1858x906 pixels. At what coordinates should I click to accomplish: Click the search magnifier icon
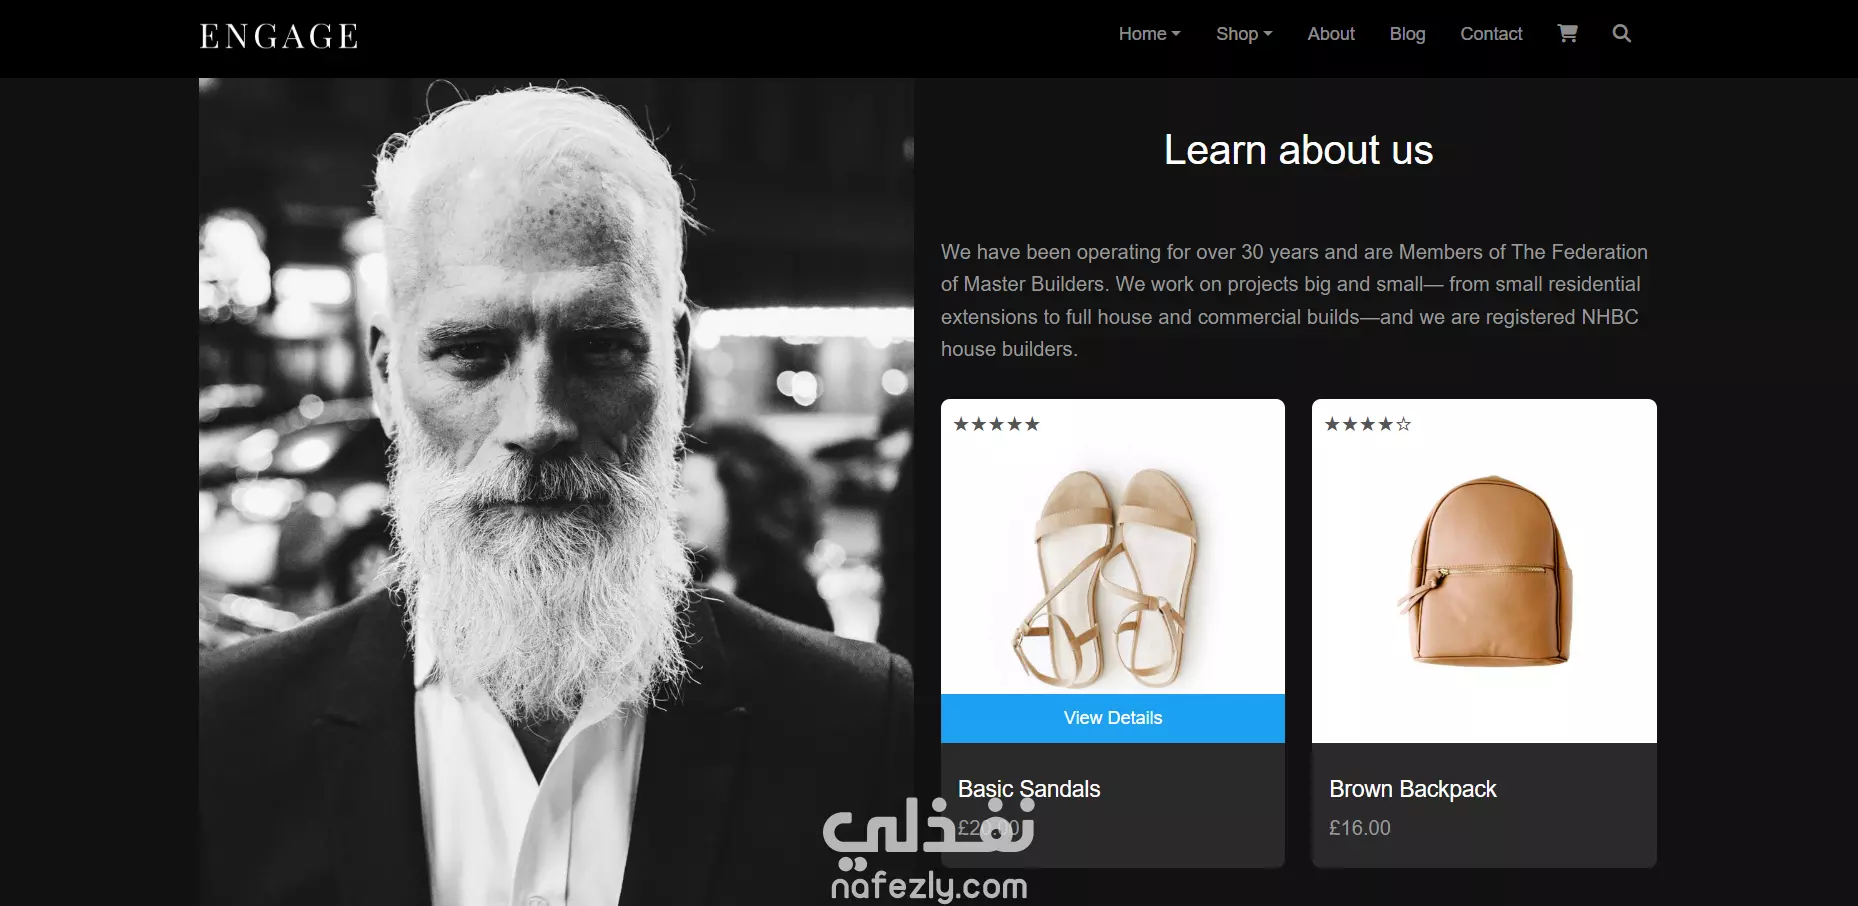pos(1621,33)
